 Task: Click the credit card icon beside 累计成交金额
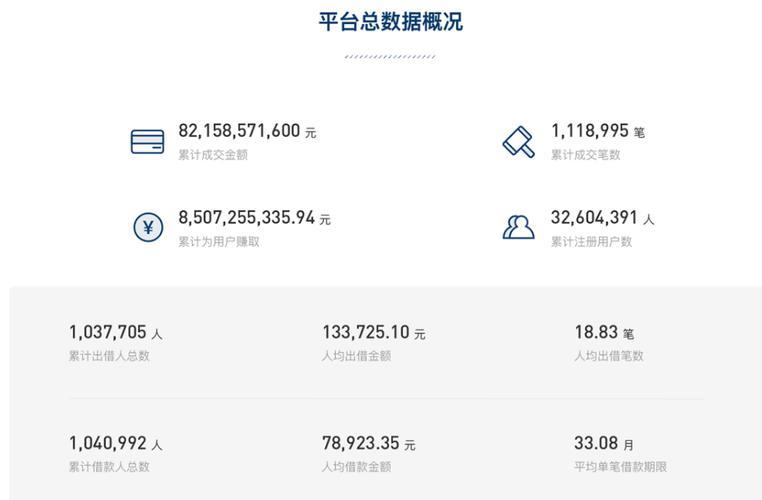(147, 141)
